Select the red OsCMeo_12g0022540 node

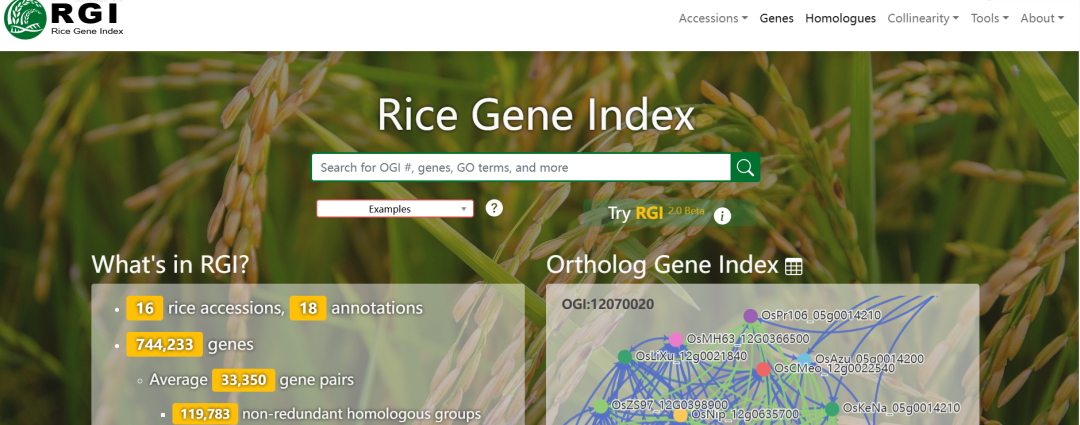coord(763,369)
